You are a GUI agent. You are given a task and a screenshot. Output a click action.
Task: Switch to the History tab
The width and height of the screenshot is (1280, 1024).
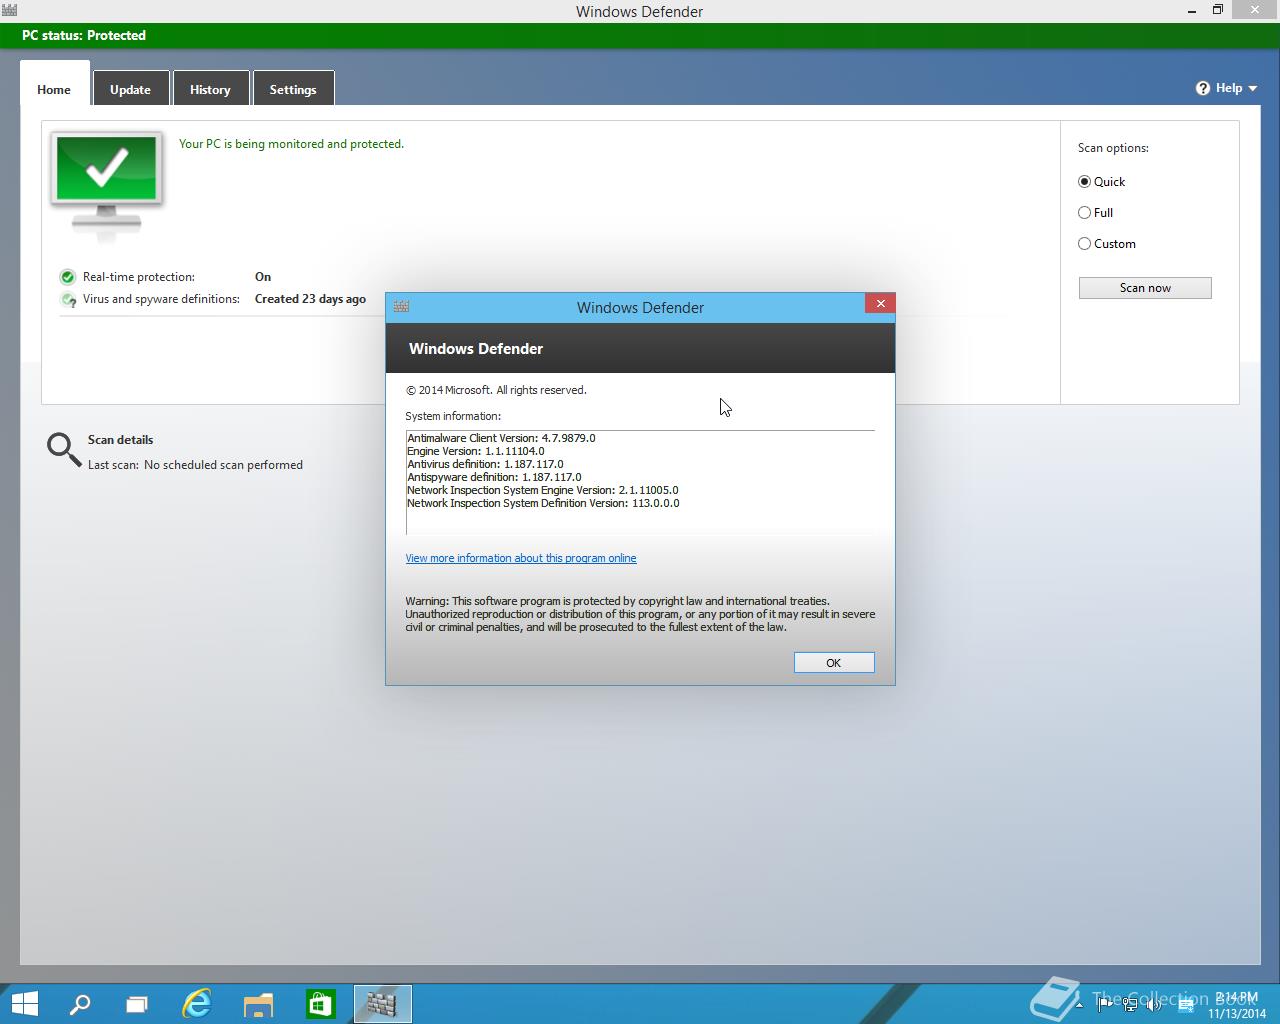tap(210, 89)
